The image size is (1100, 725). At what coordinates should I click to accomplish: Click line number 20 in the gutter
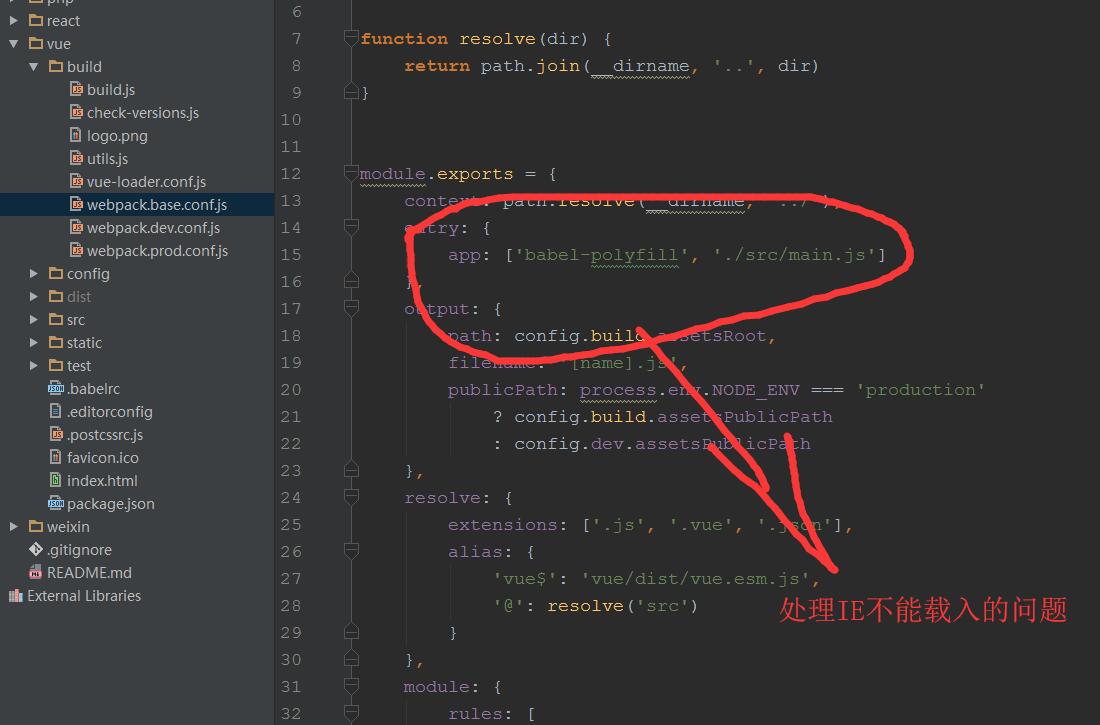[290, 389]
